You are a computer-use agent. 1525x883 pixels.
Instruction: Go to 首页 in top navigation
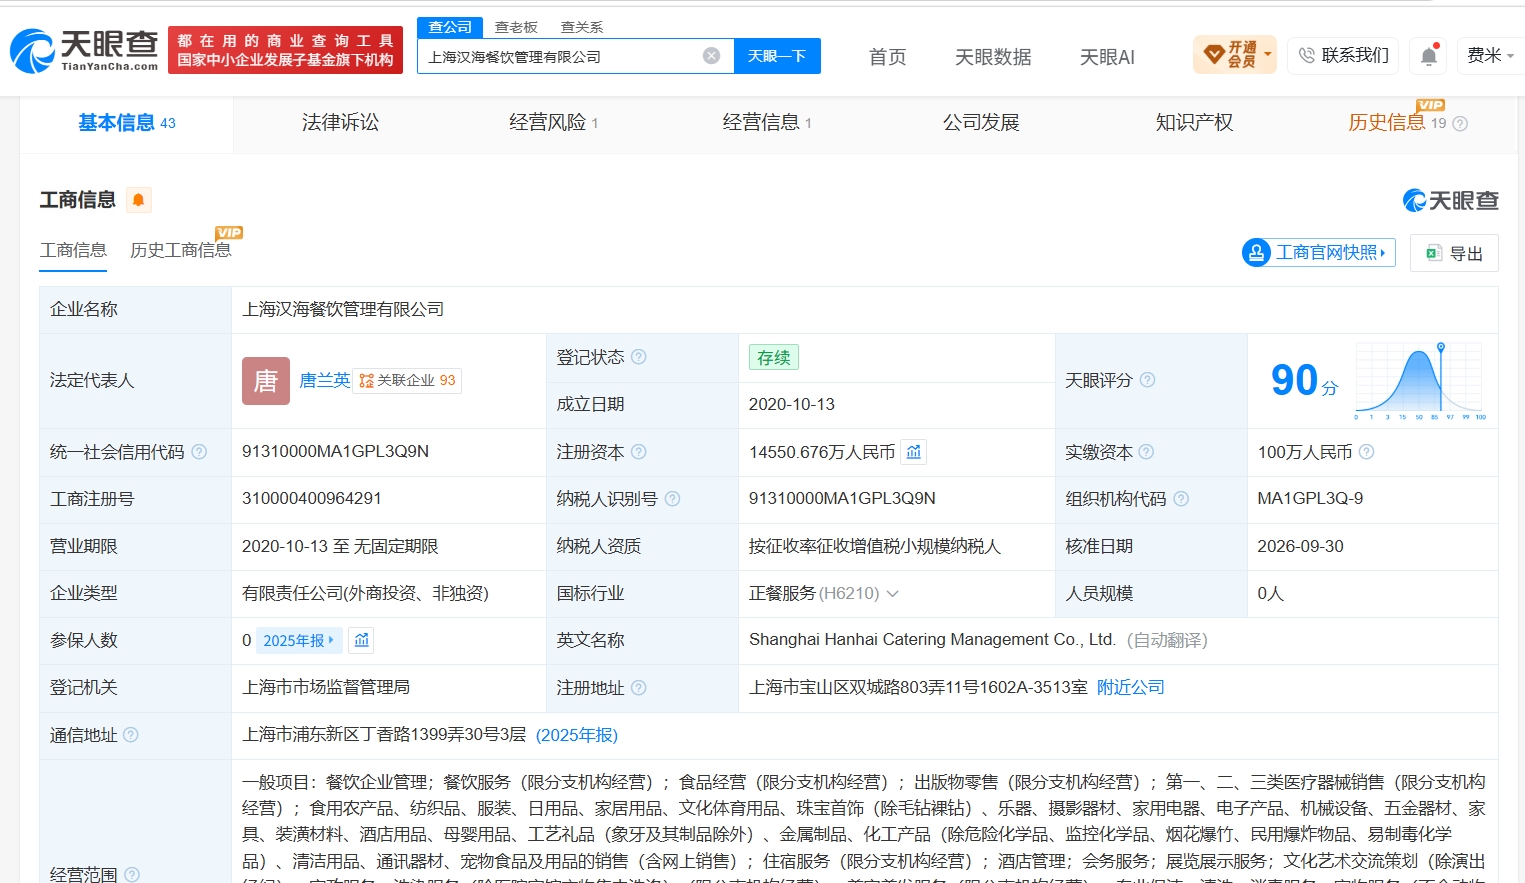pyautogui.click(x=887, y=57)
